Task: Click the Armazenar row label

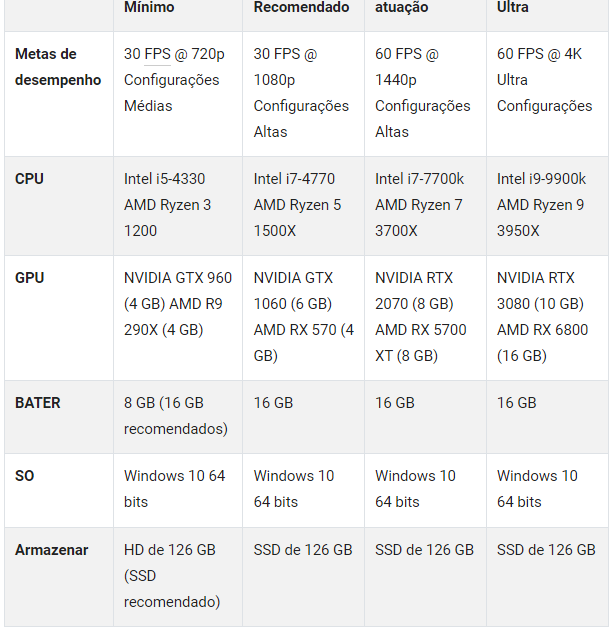Action: coord(52,550)
